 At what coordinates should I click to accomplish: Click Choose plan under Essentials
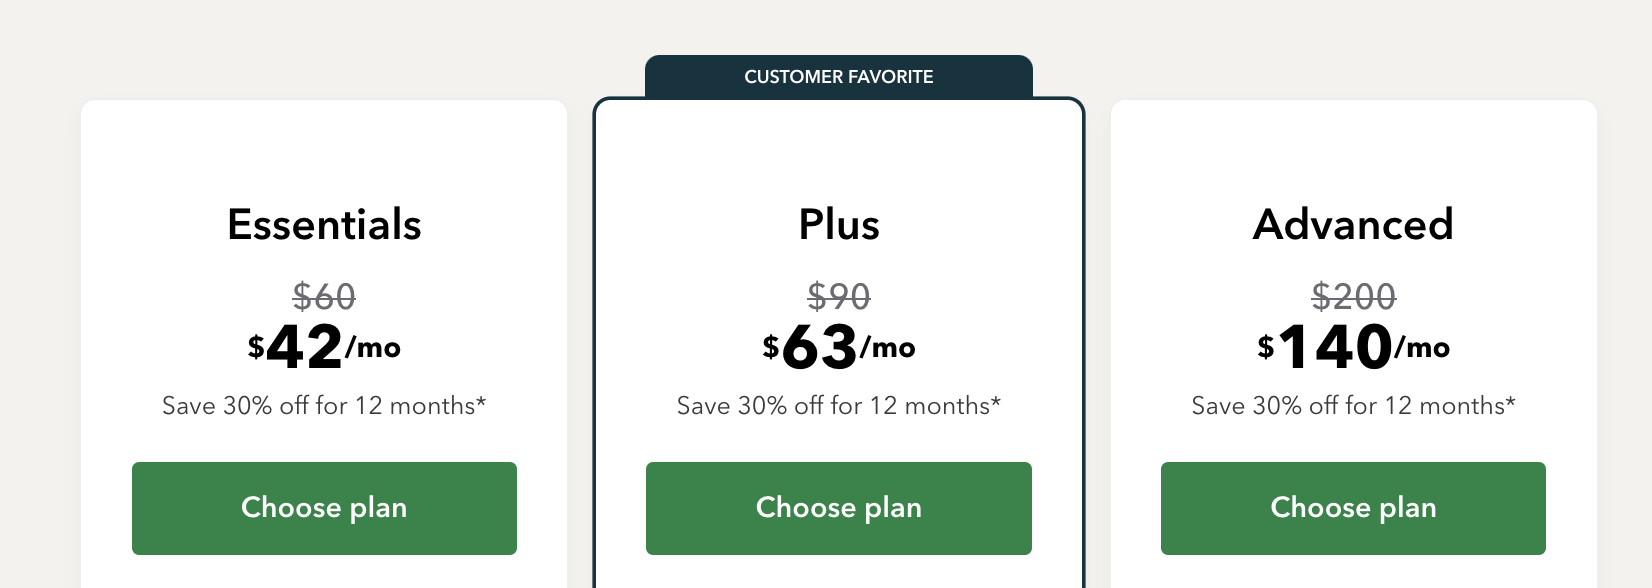click(324, 508)
